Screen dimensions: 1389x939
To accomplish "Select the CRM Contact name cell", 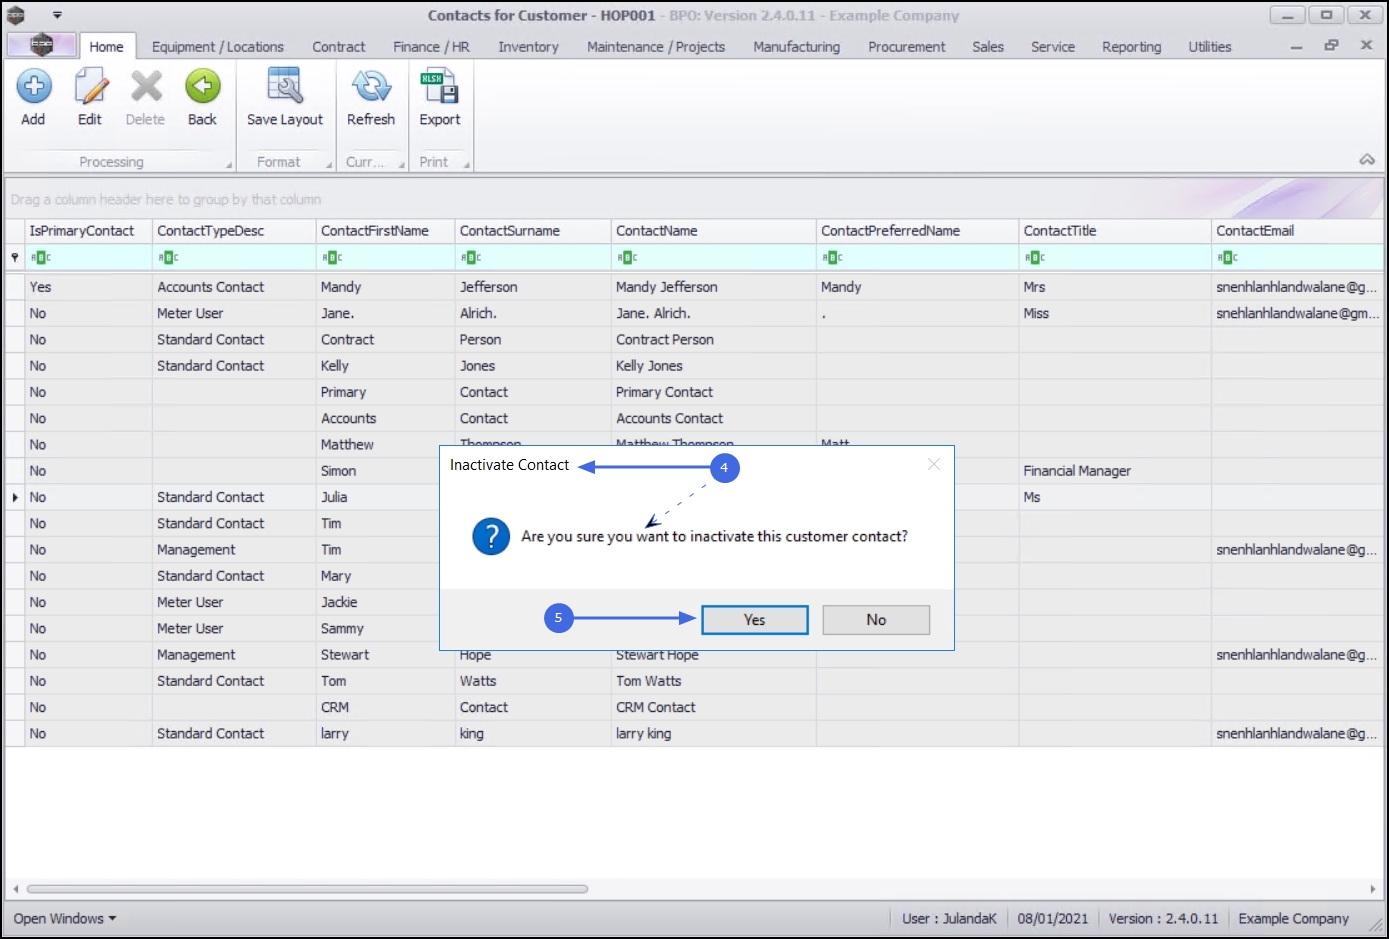I will (x=714, y=707).
